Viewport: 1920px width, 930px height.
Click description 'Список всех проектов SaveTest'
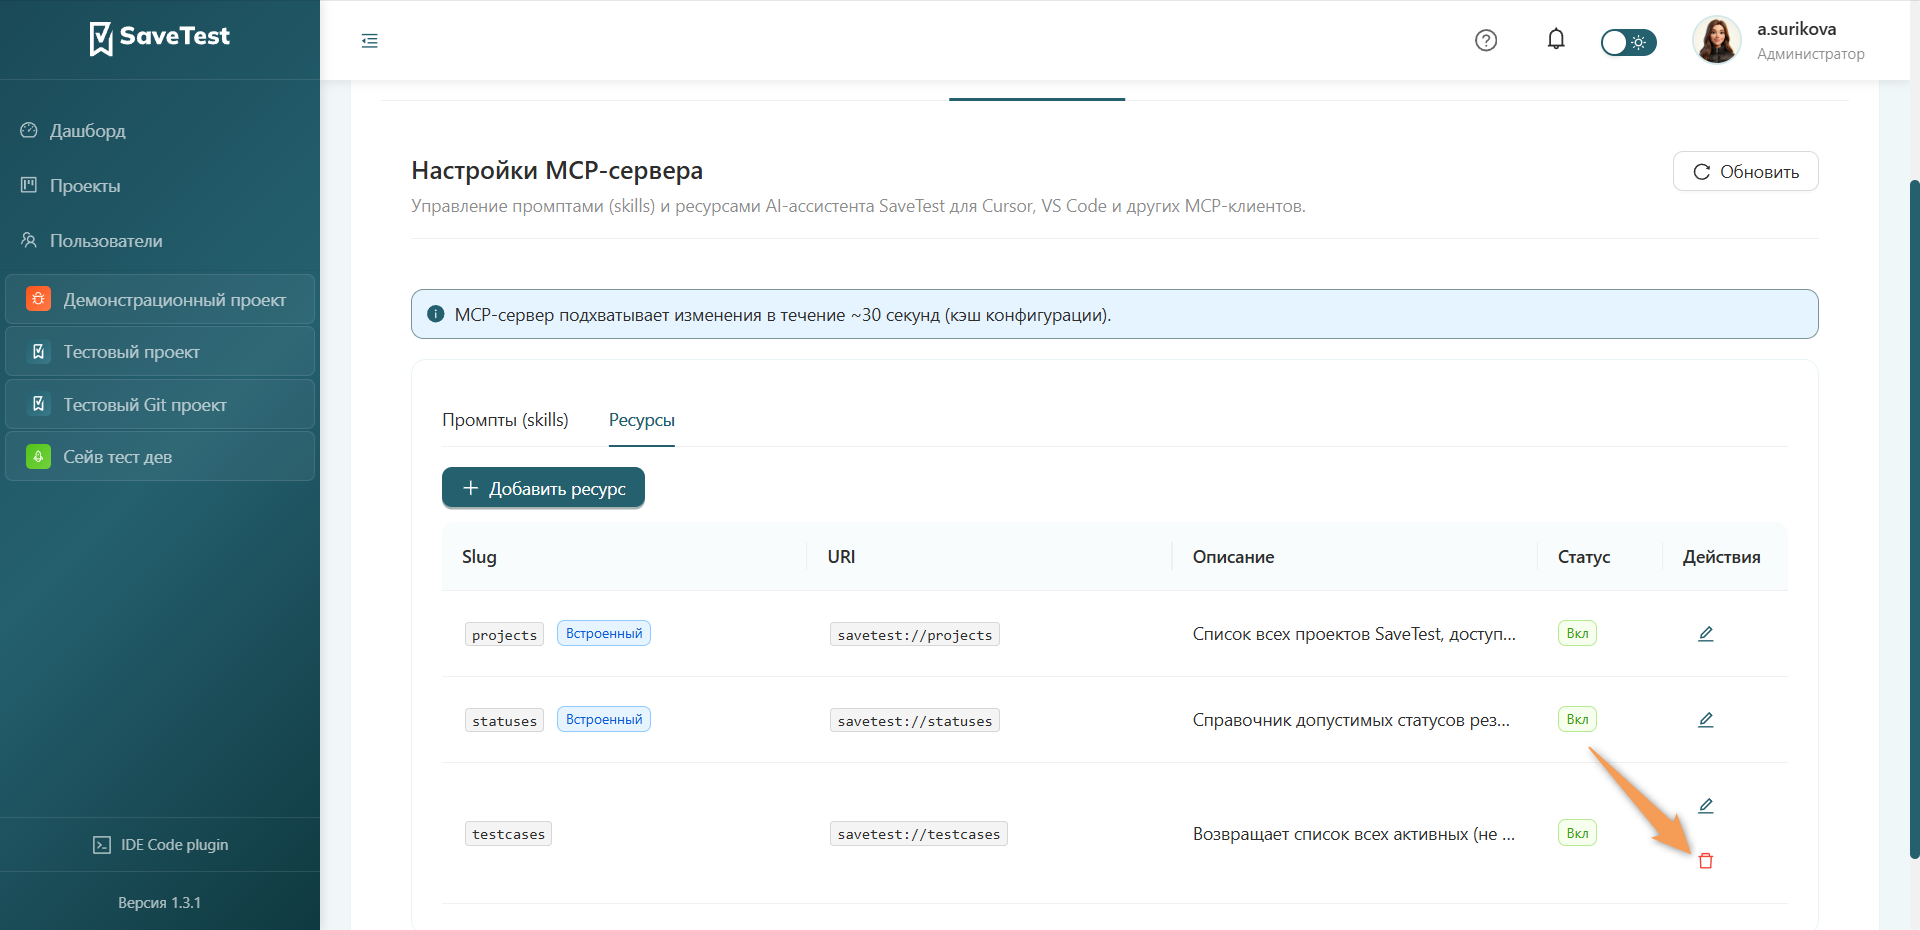1354,634
